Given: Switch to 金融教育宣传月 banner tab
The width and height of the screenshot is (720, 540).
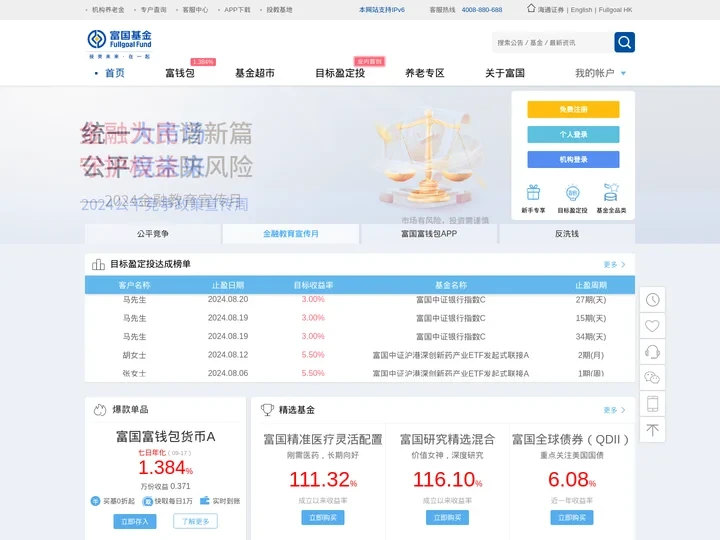Looking at the screenshot, I should click(291, 234).
